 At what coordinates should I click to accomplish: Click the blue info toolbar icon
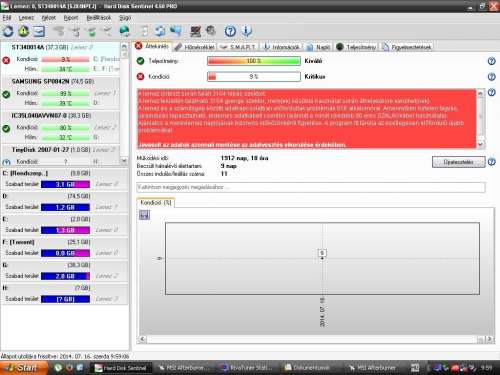click(x=246, y=31)
